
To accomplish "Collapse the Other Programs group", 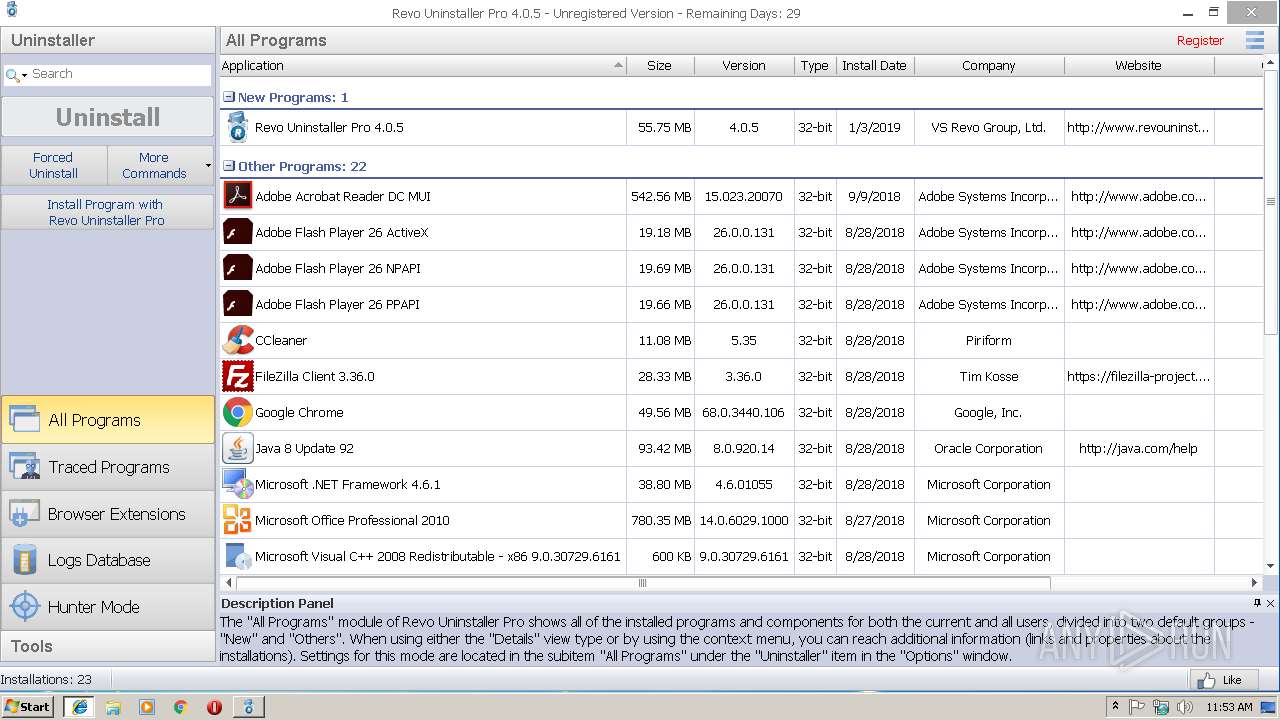I will [229, 166].
